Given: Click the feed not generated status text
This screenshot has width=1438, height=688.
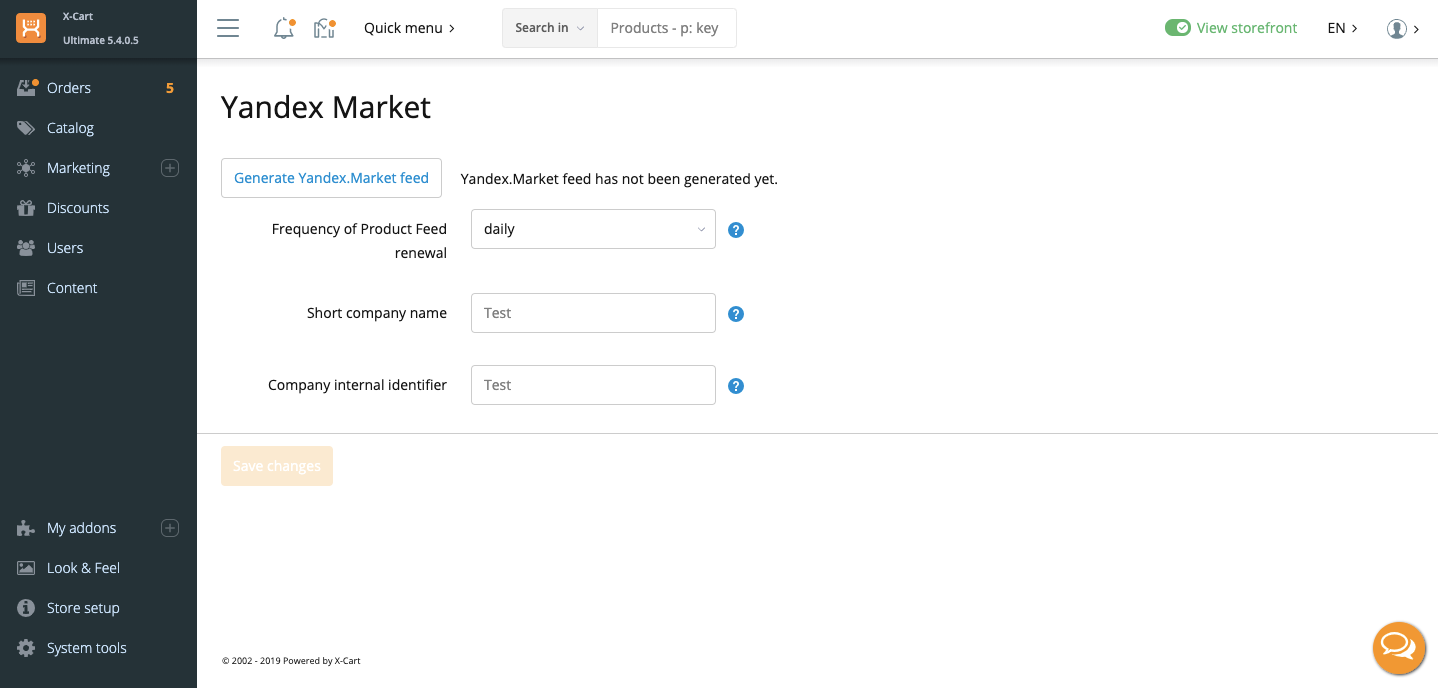Looking at the screenshot, I should coord(619,179).
